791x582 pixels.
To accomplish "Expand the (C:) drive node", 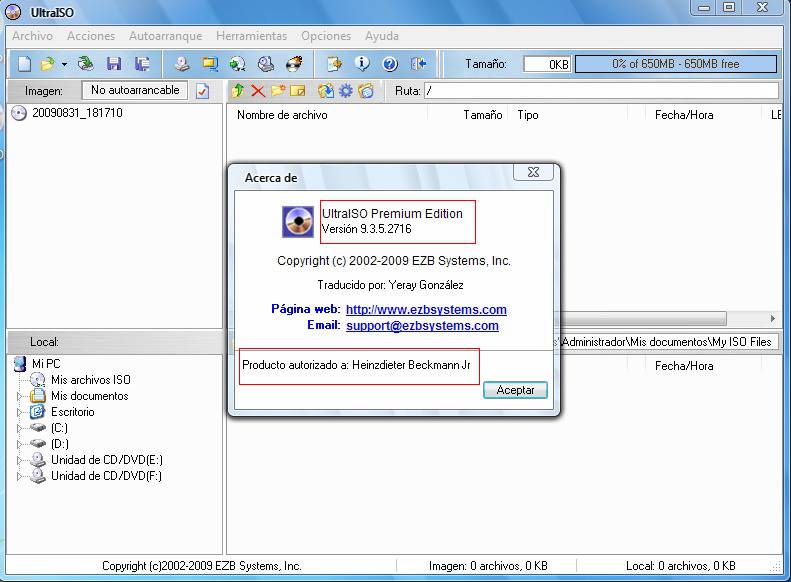I will coord(20,428).
